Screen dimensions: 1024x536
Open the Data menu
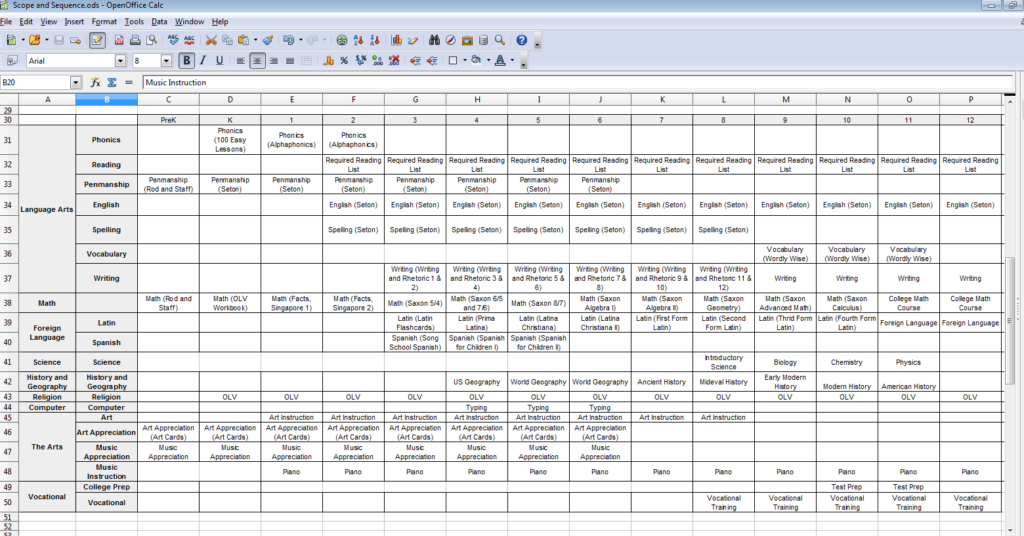[x=159, y=22]
